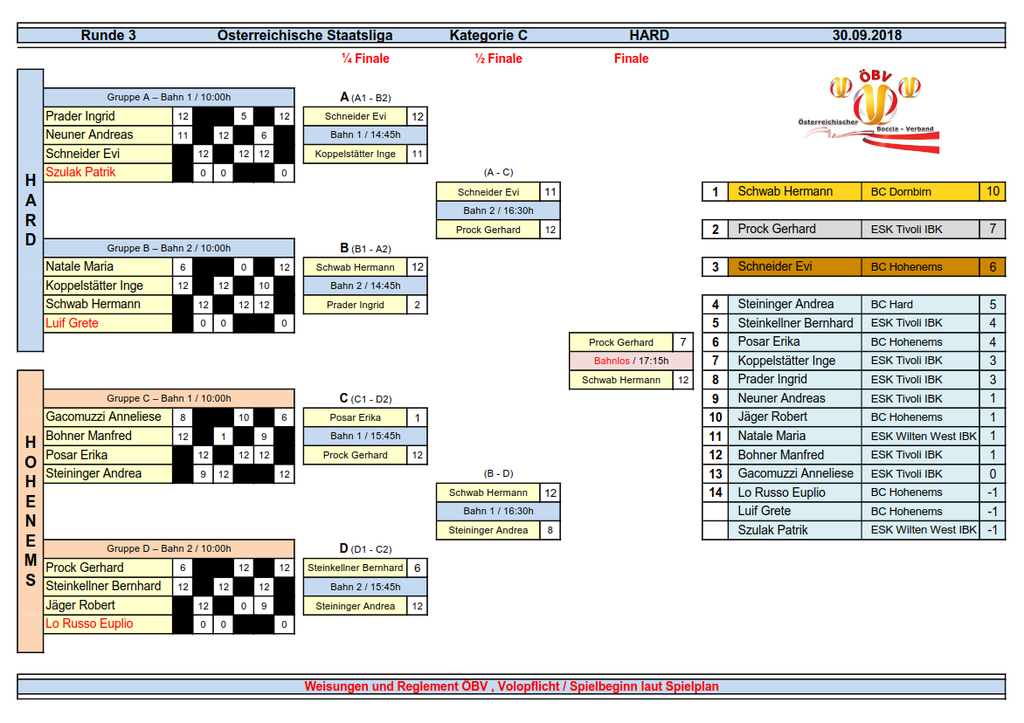Image resolution: width=1024 pixels, height=723 pixels.
Task: Click "BC Dornbirn" in the ranking table
Action: (900, 191)
